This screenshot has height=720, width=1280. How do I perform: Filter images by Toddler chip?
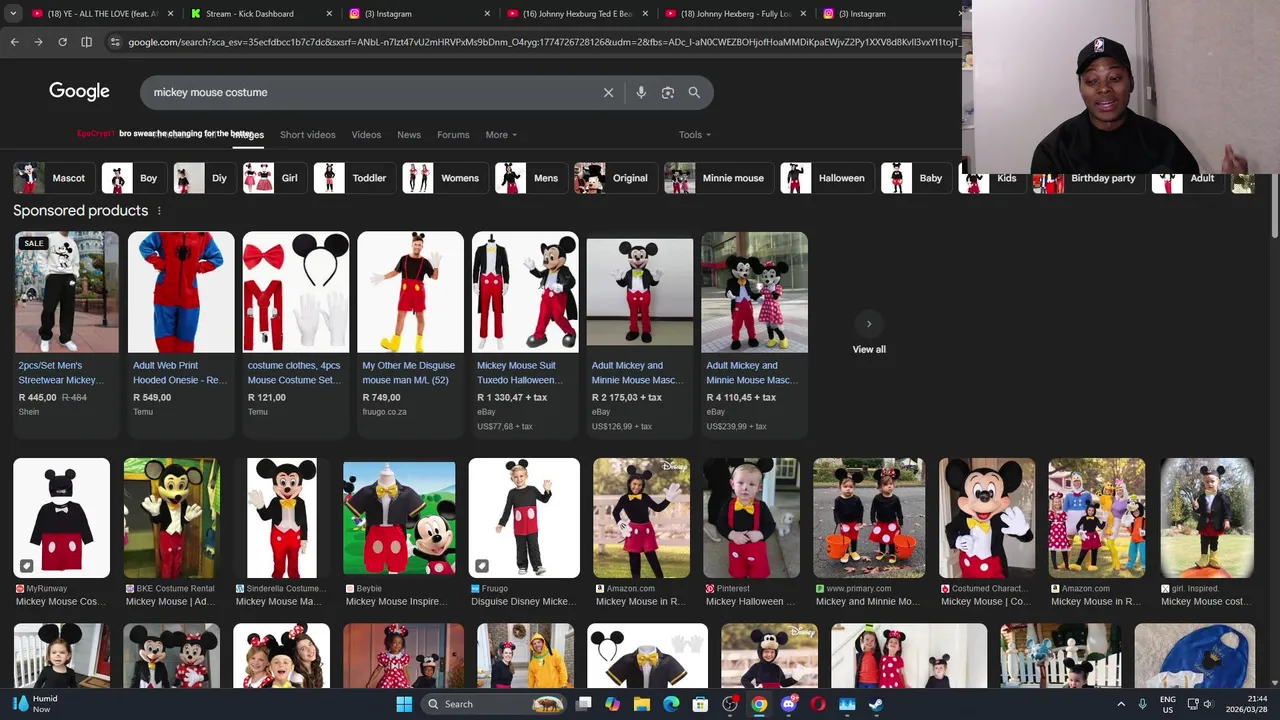[353, 178]
